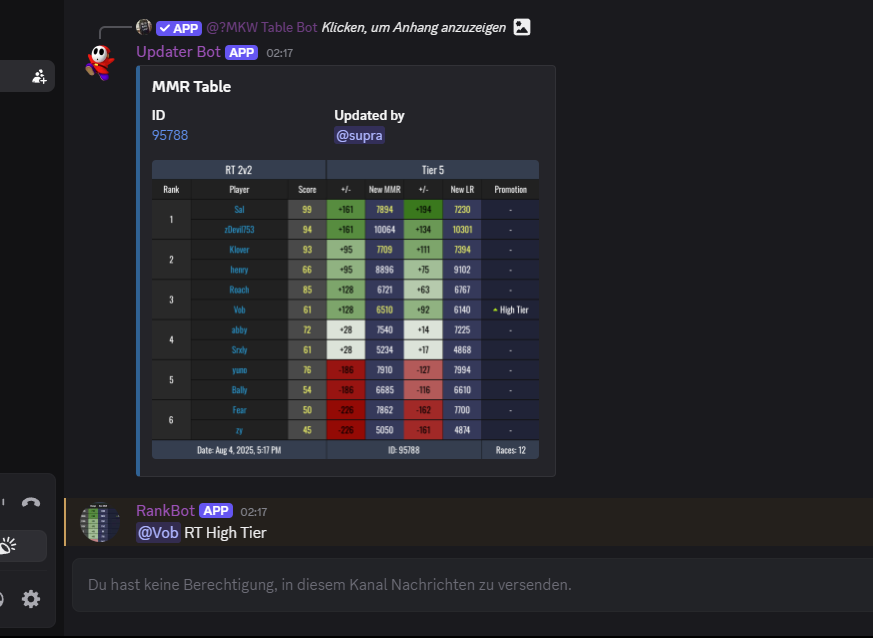The image size is (873, 638).
Task: Open Updater Bot's Shy Guy avatar
Action: point(100,62)
